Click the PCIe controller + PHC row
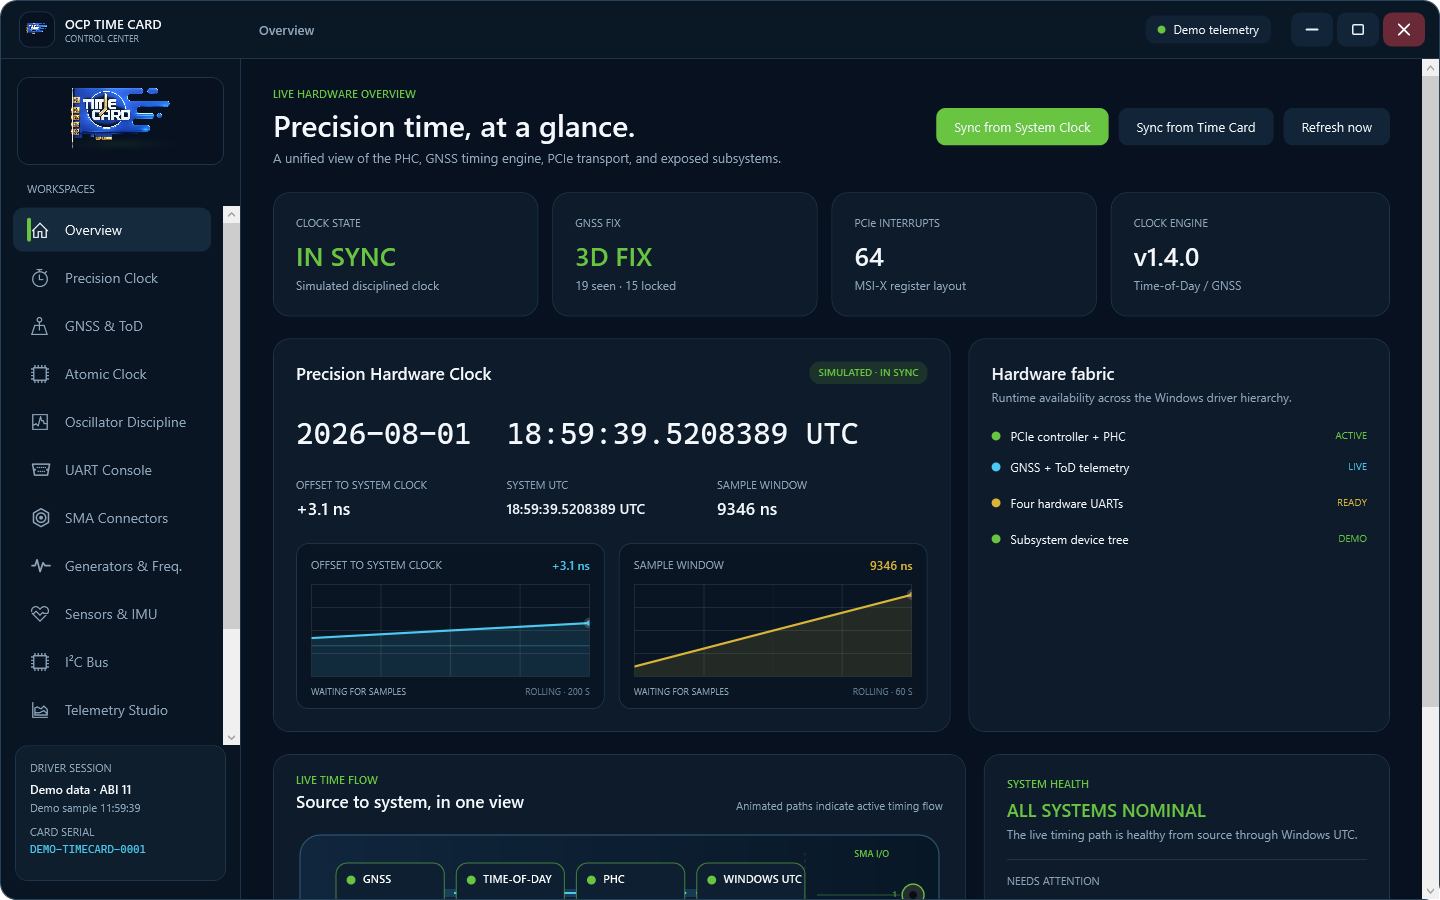The image size is (1440, 900). coord(1179,437)
